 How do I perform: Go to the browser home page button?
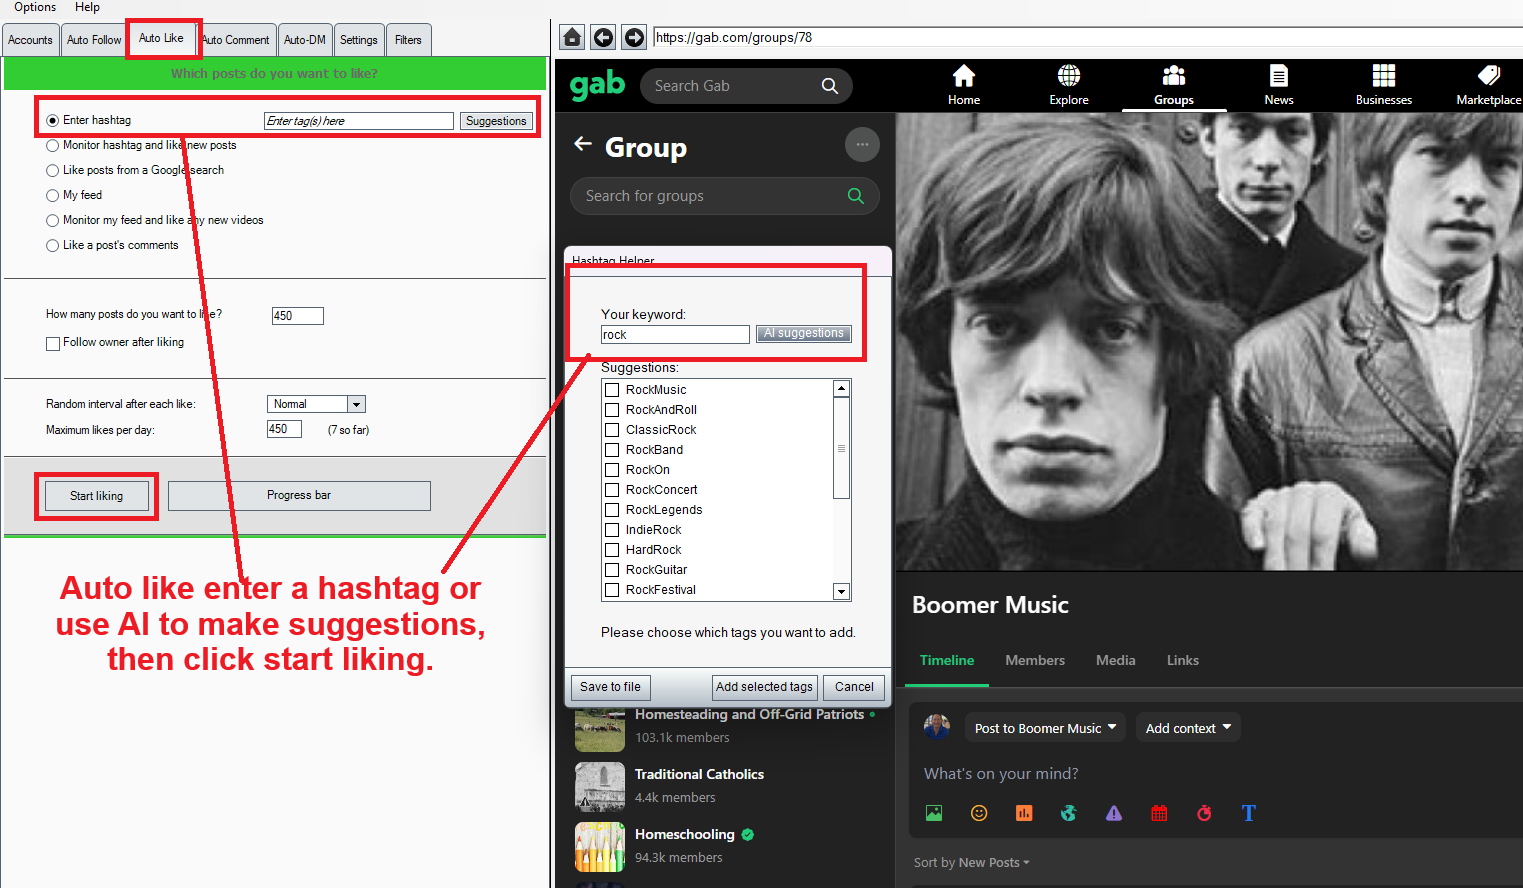(572, 38)
